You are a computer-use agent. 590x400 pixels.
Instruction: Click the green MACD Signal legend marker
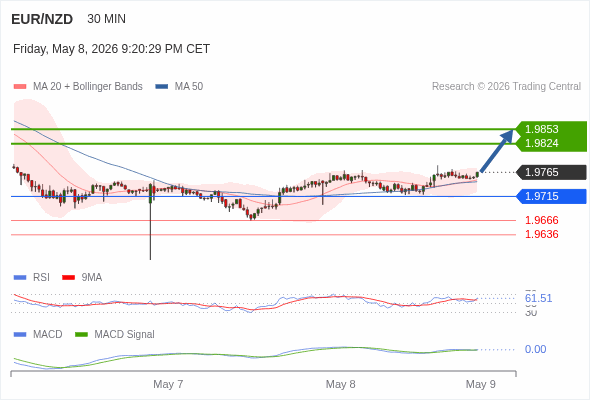tap(81, 335)
